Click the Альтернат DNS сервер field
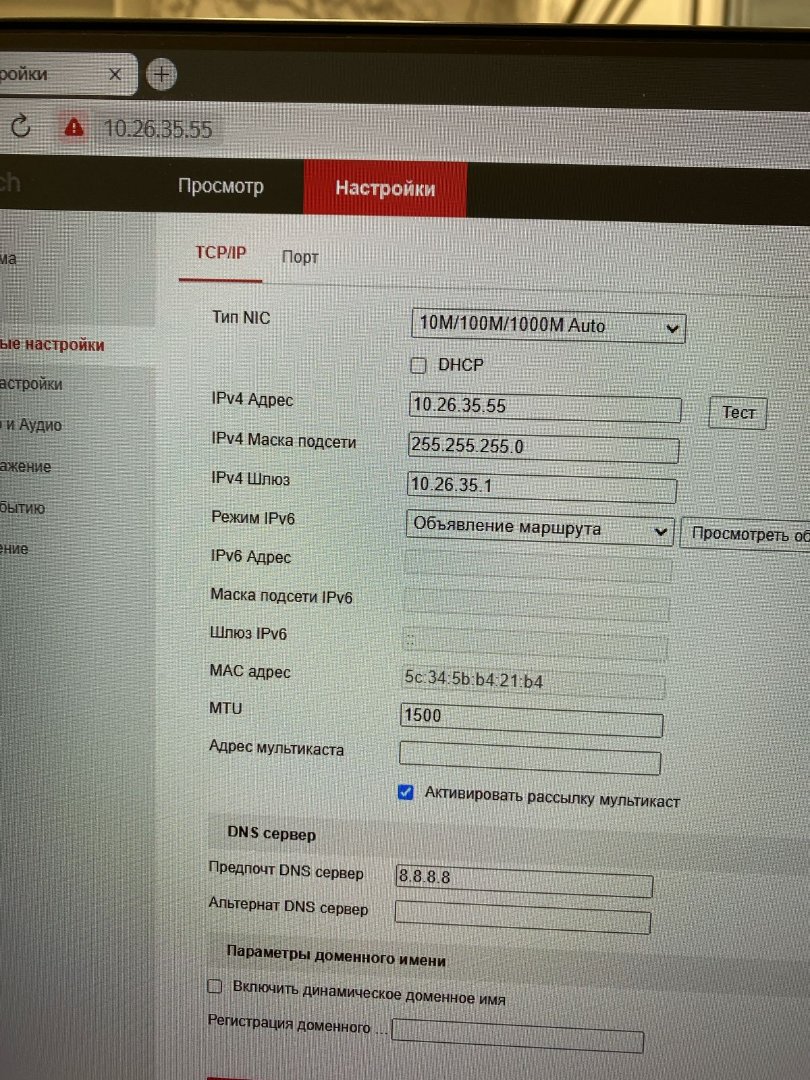The image size is (810, 1080). pyautogui.click(x=522, y=917)
